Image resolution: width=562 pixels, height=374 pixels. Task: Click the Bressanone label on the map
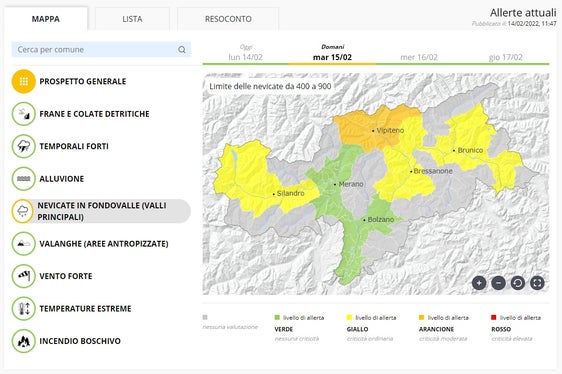pos(433,171)
